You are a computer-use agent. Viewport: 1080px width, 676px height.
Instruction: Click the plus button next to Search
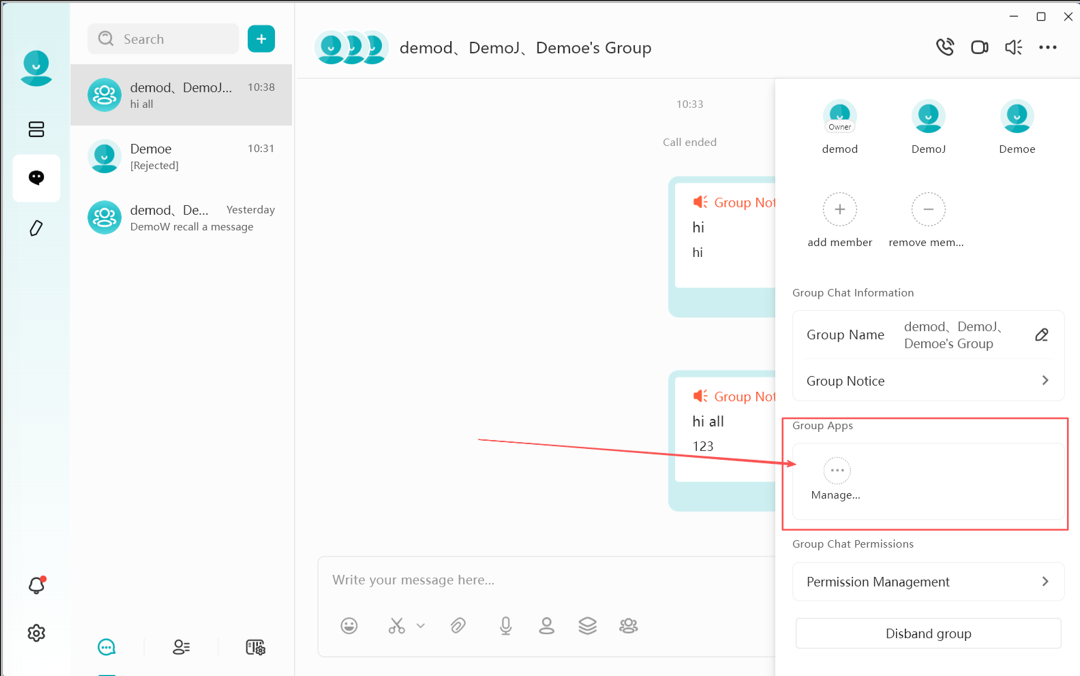coord(261,39)
